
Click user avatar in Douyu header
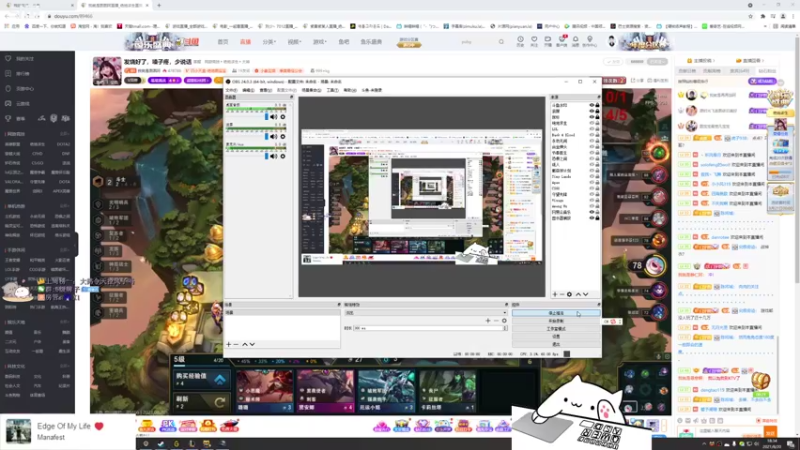point(612,41)
